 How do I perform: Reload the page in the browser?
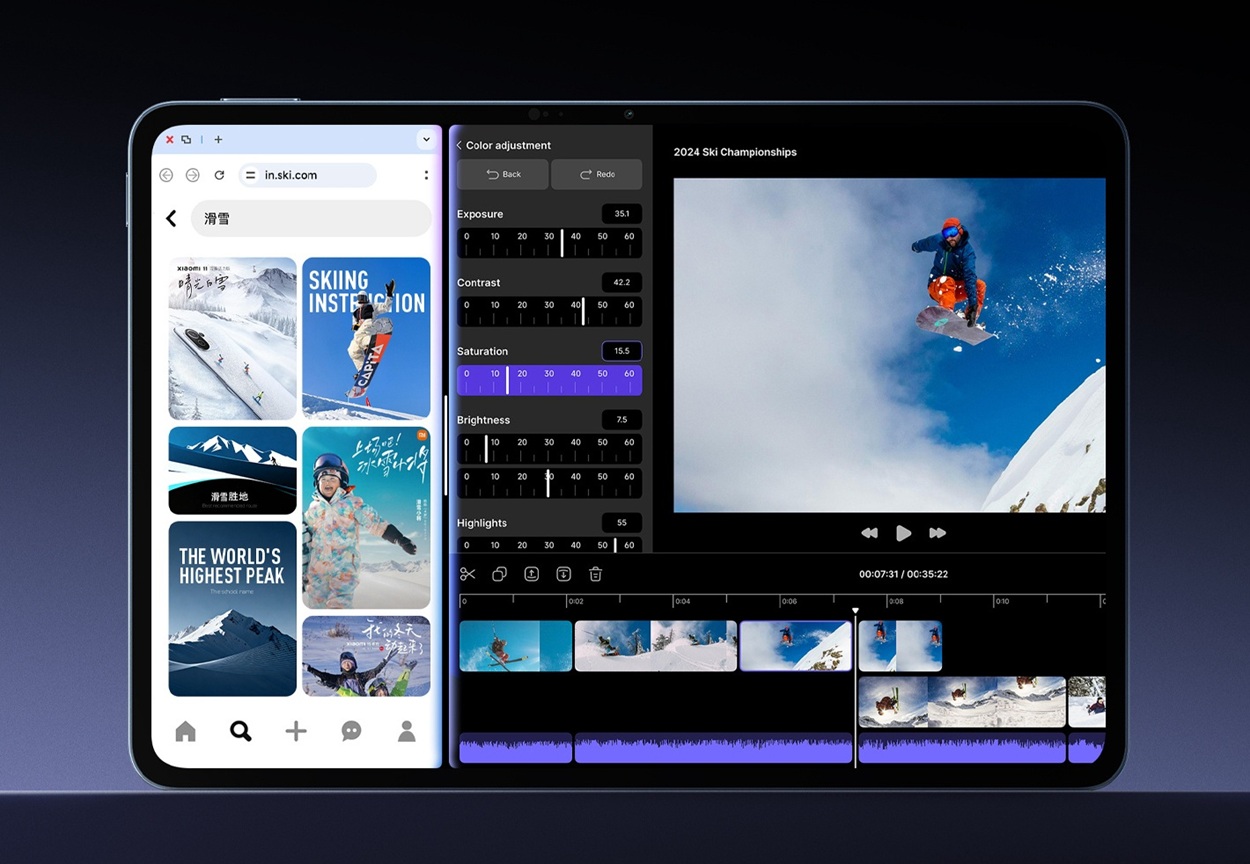pyautogui.click(x=219, y=175)
